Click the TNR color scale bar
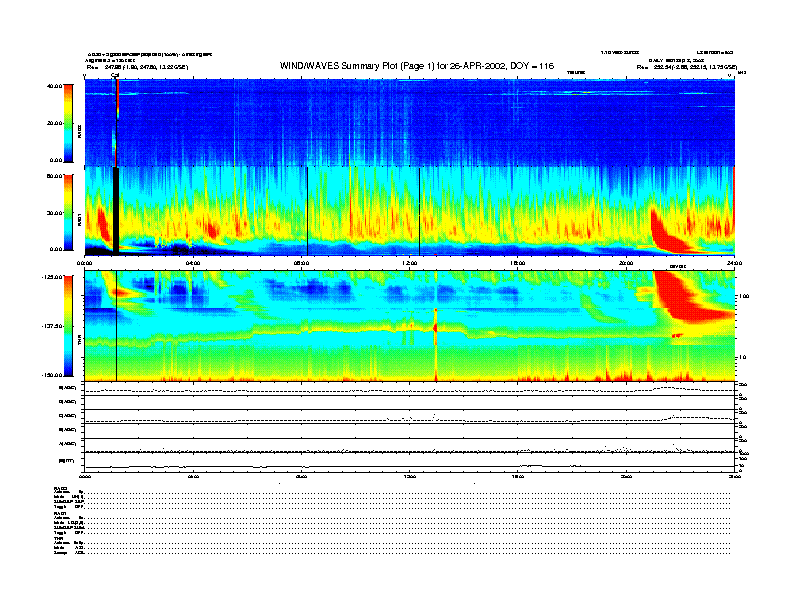 (x=68, y=326)
